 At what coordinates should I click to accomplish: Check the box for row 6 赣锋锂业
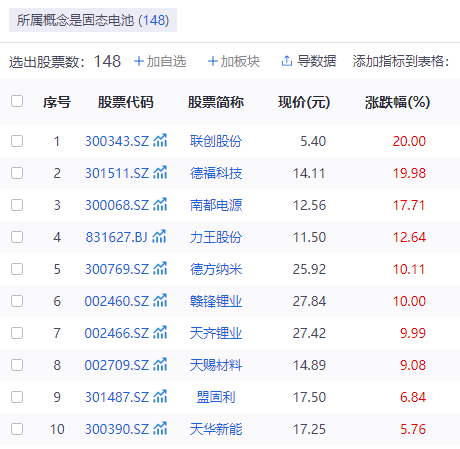(x=17, y=301)
